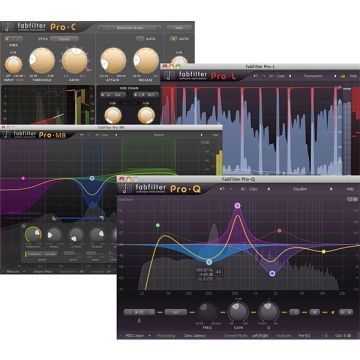
Task: Click the RATIO knob in Pro-C
Action: 75,61
